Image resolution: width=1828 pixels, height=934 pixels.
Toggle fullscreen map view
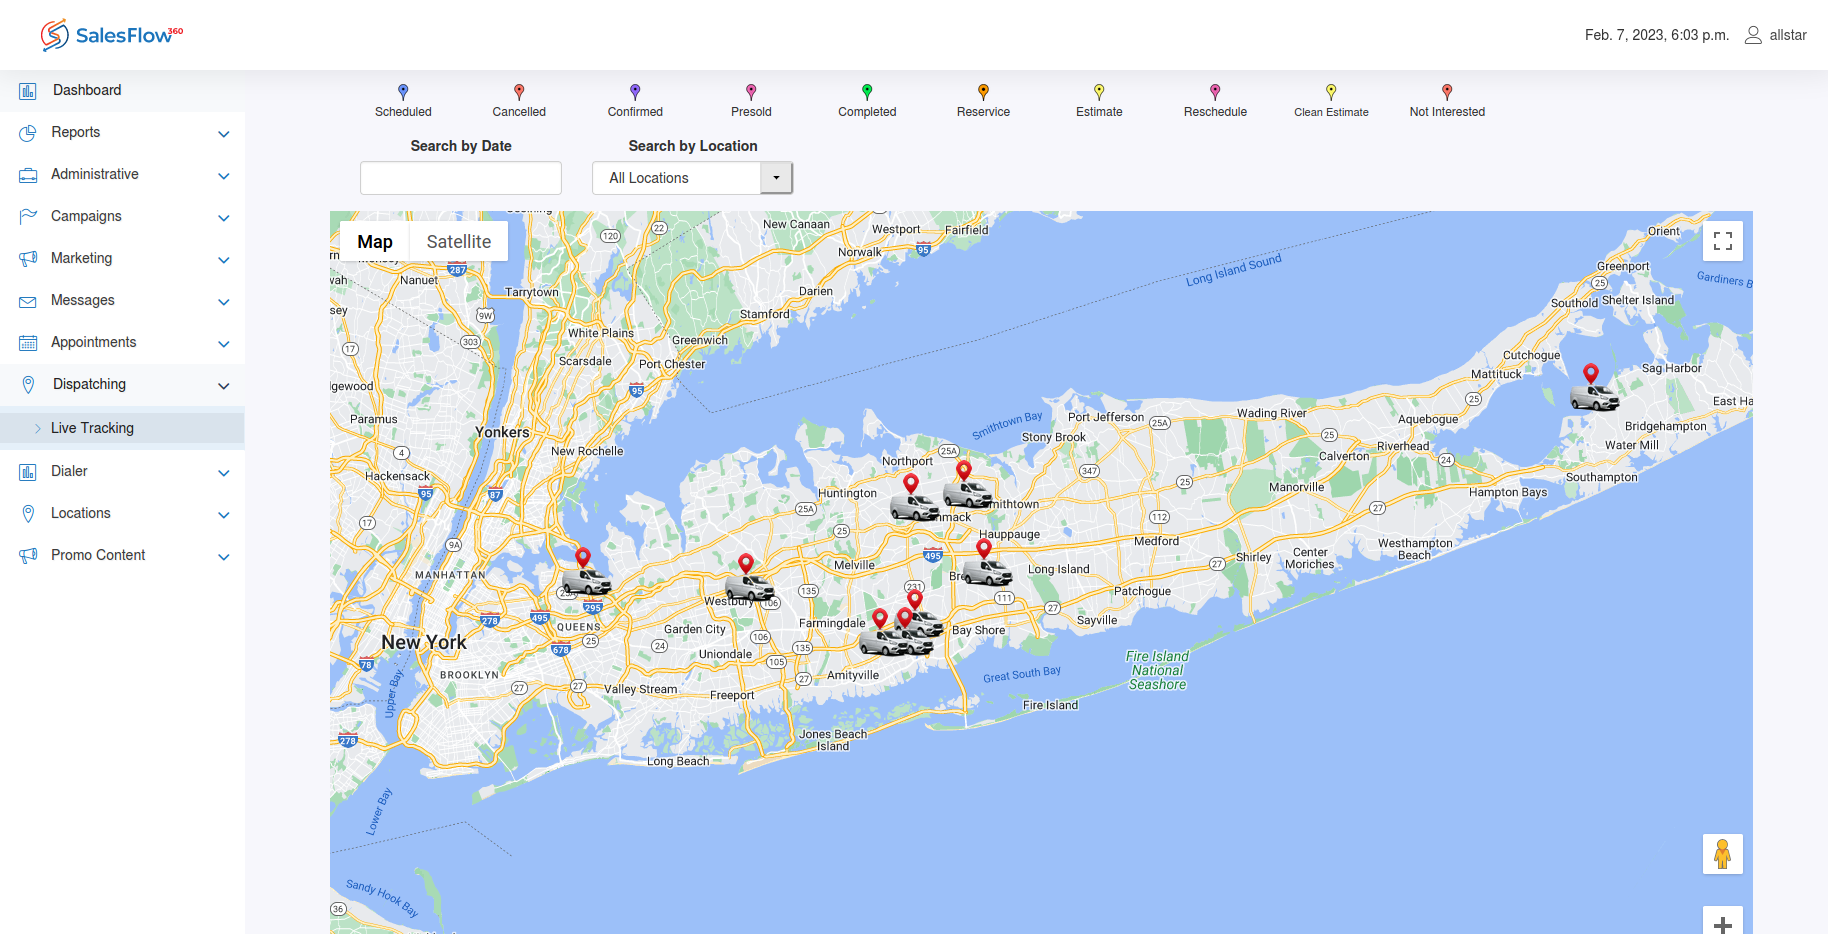tap(1722, 241)
